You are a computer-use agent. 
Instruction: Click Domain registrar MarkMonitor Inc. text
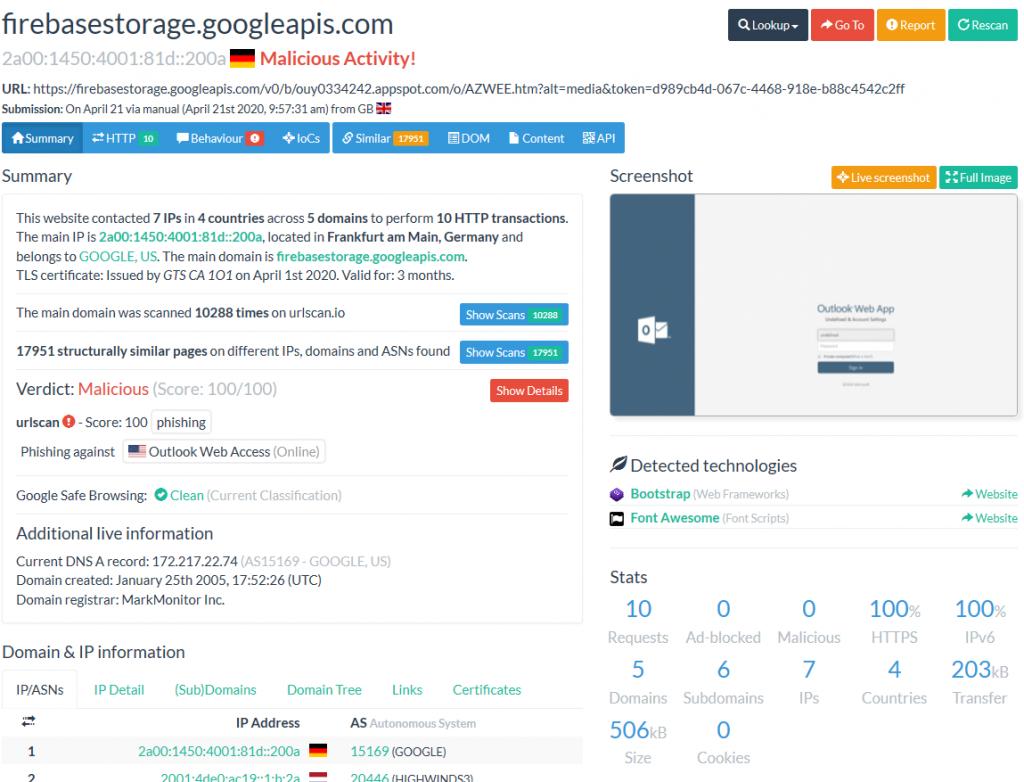[120, 600]
